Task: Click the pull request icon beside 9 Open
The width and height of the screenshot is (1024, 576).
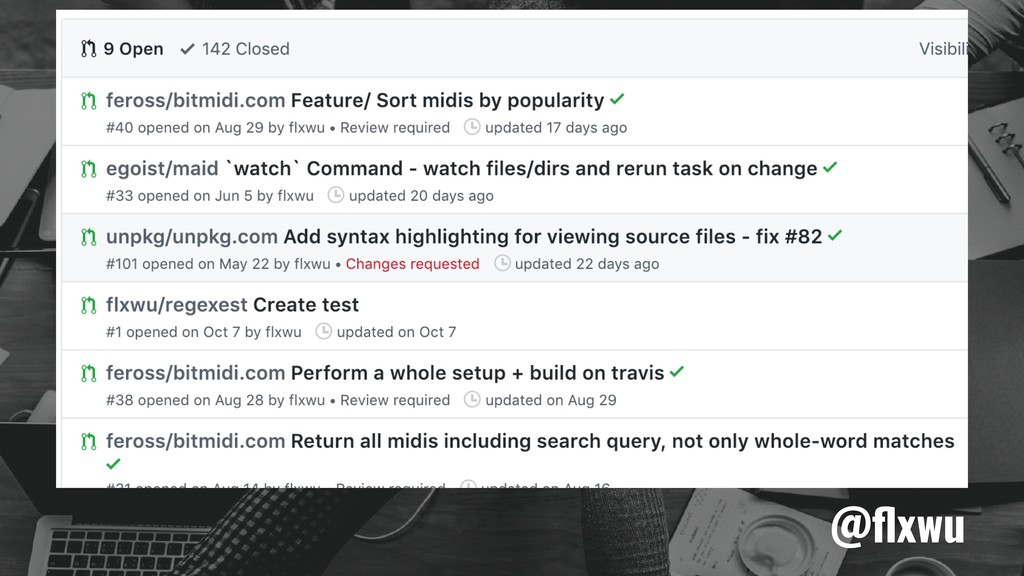Action: (x=88, y=49)
